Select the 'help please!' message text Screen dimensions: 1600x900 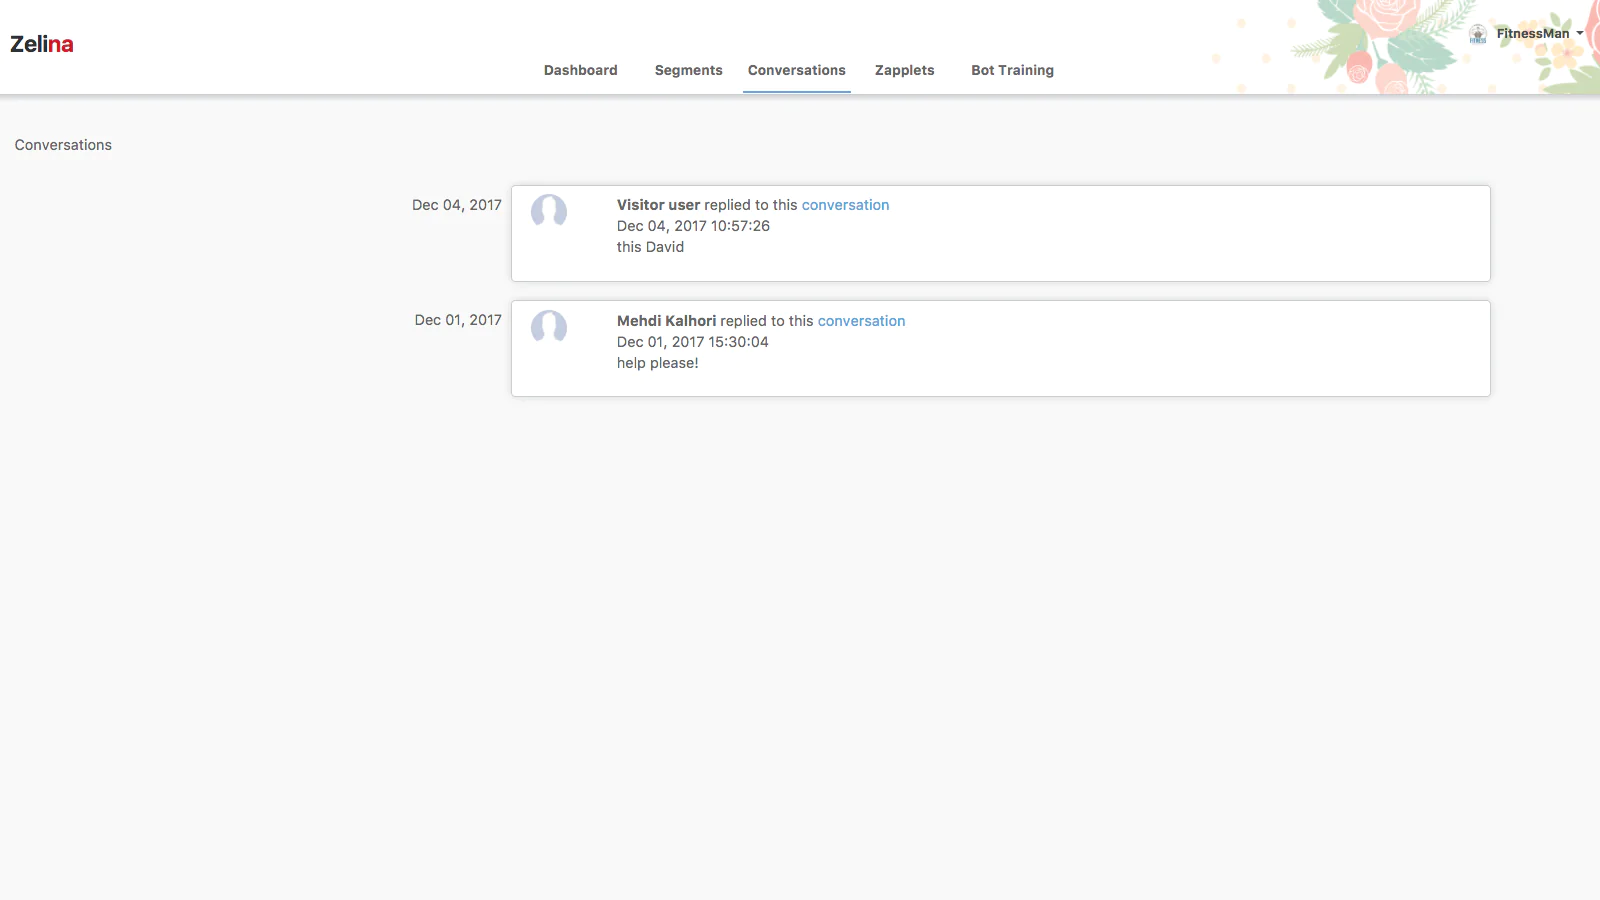point(657,363)
